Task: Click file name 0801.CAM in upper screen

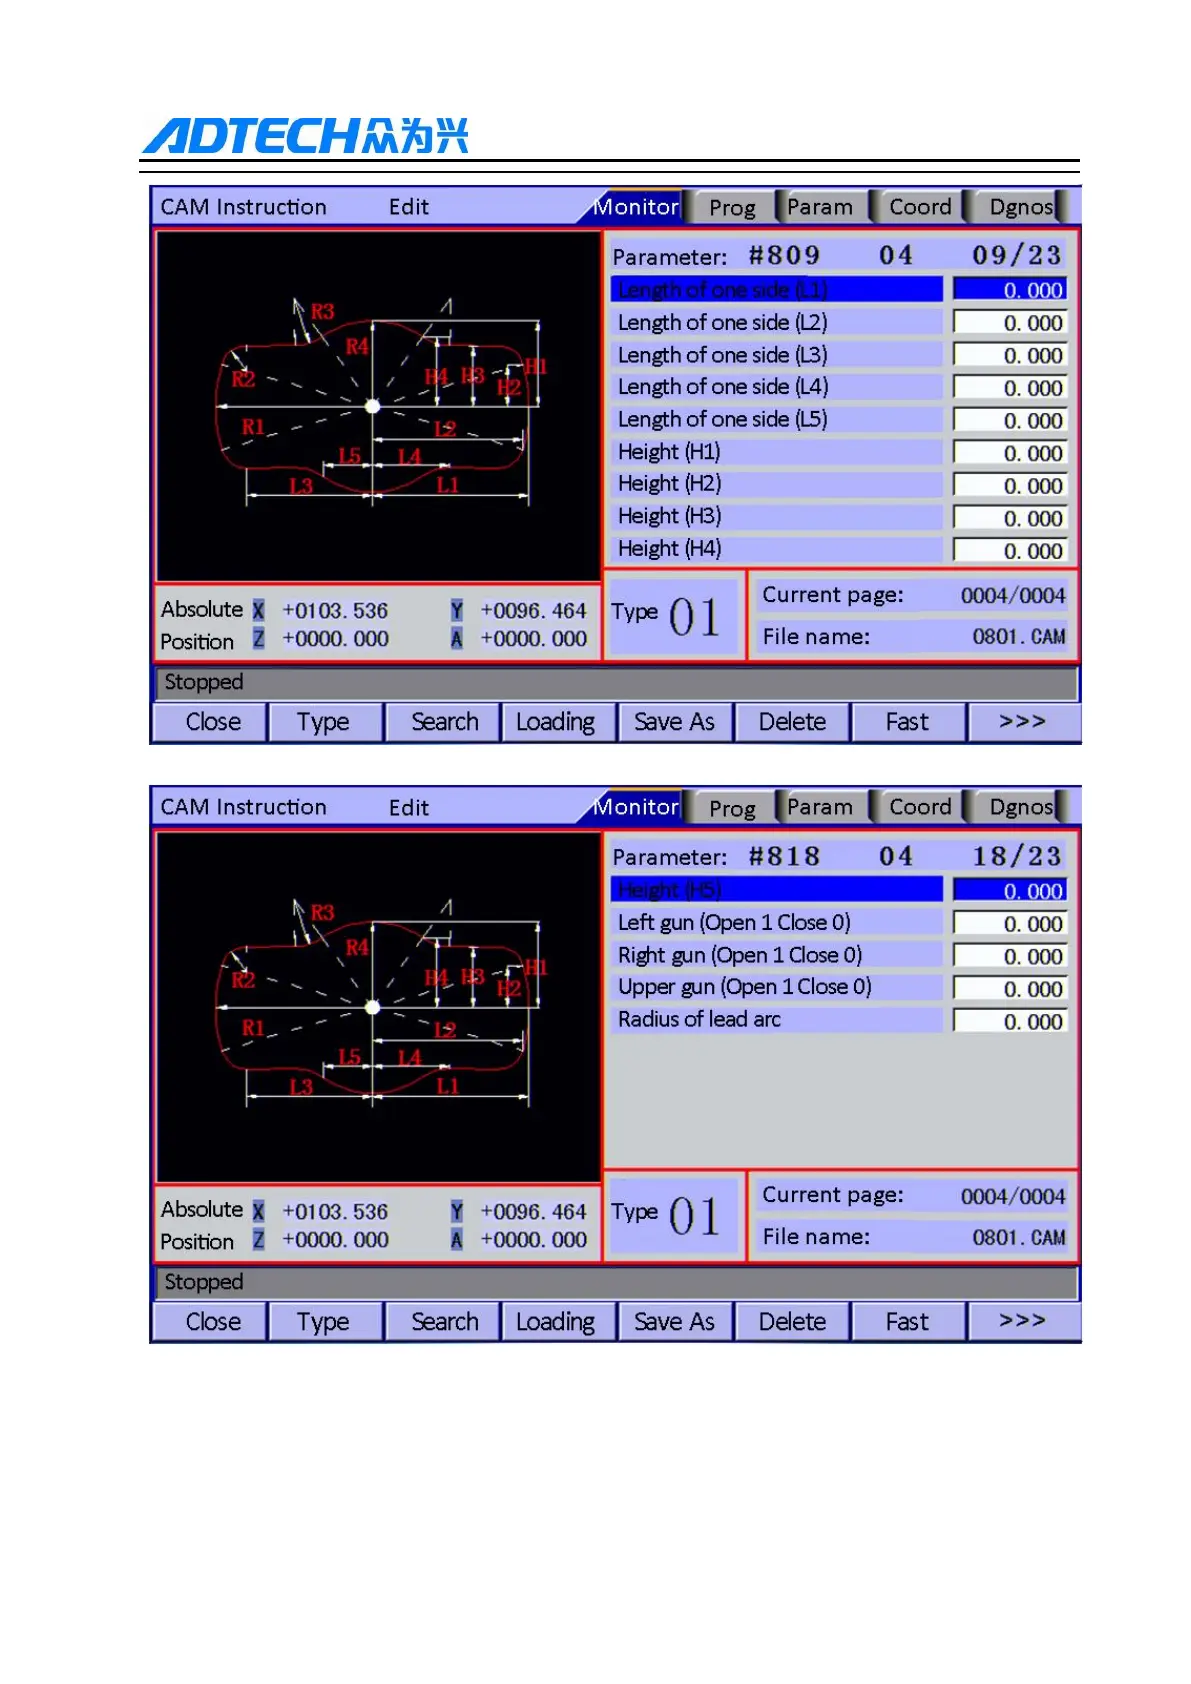Action: [x=1019, y=637]
